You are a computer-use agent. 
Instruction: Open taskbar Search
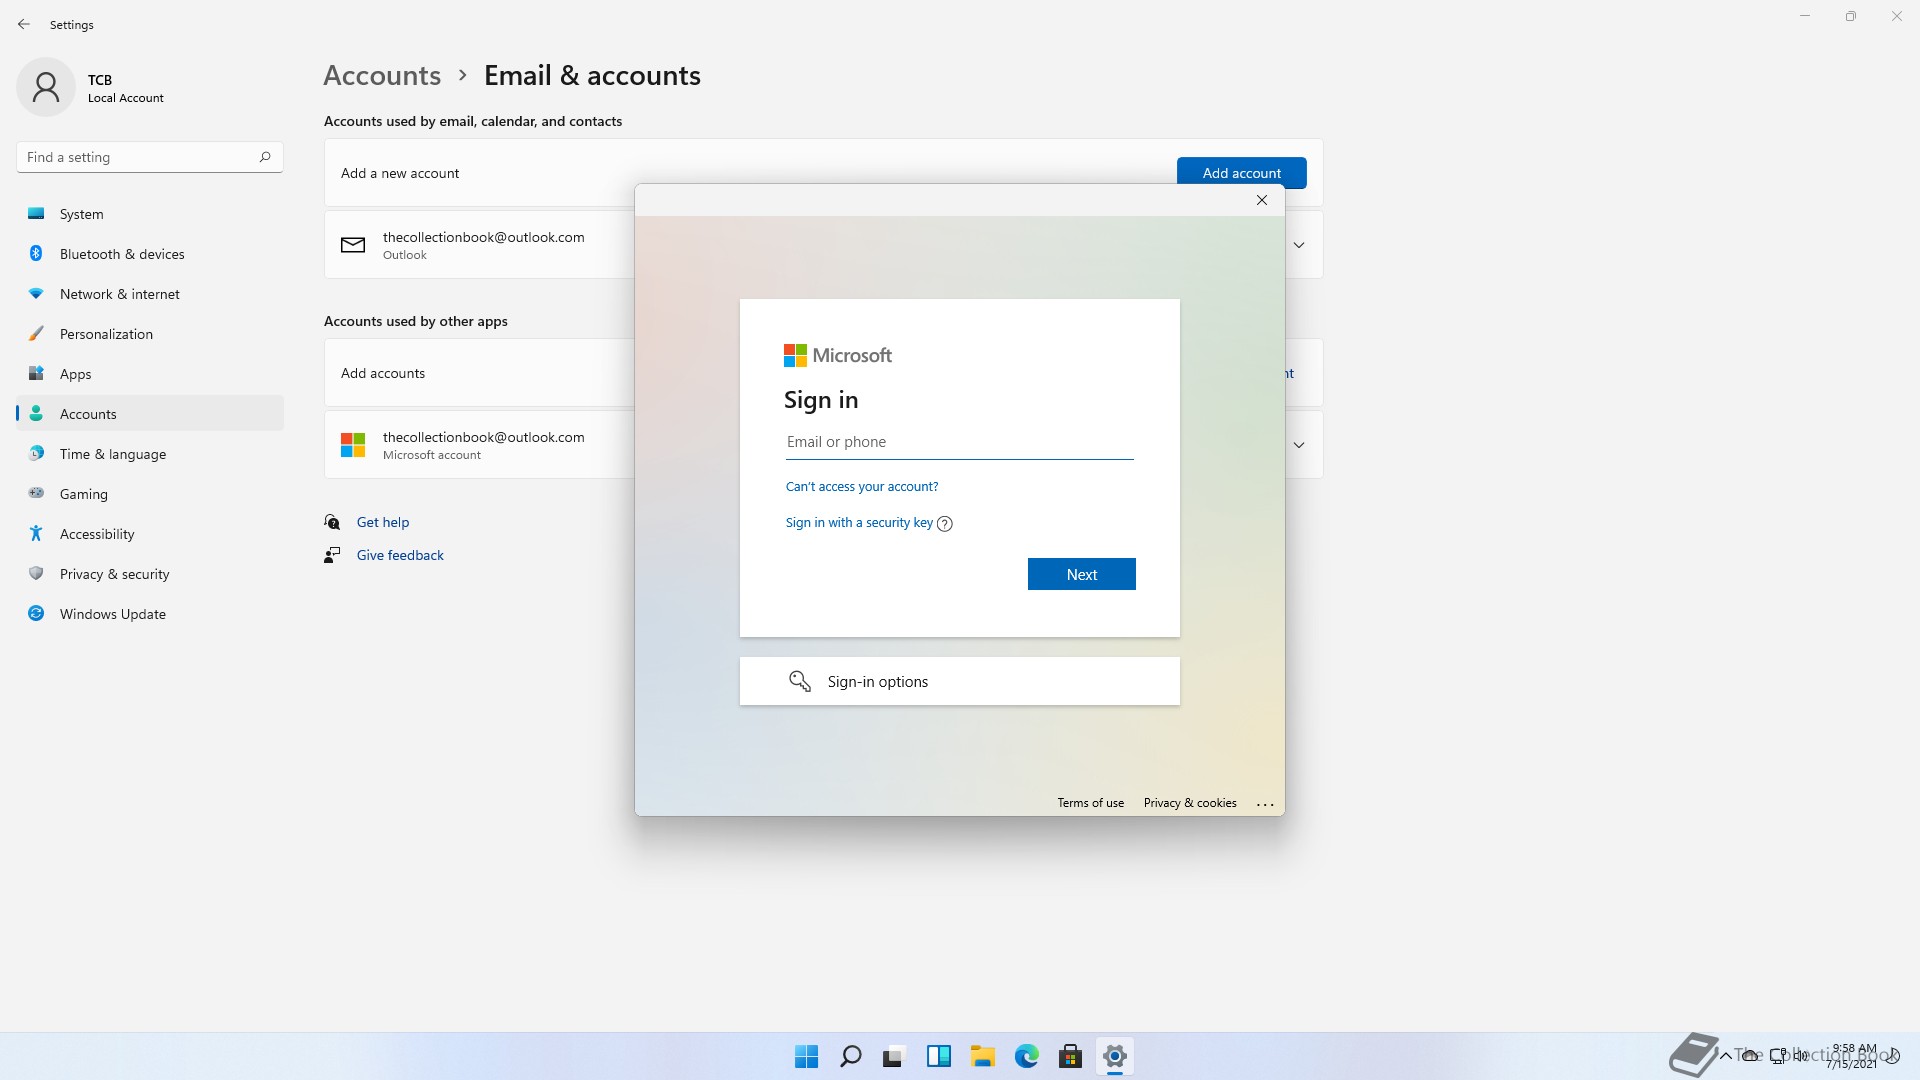click(x=850, y=1056)
